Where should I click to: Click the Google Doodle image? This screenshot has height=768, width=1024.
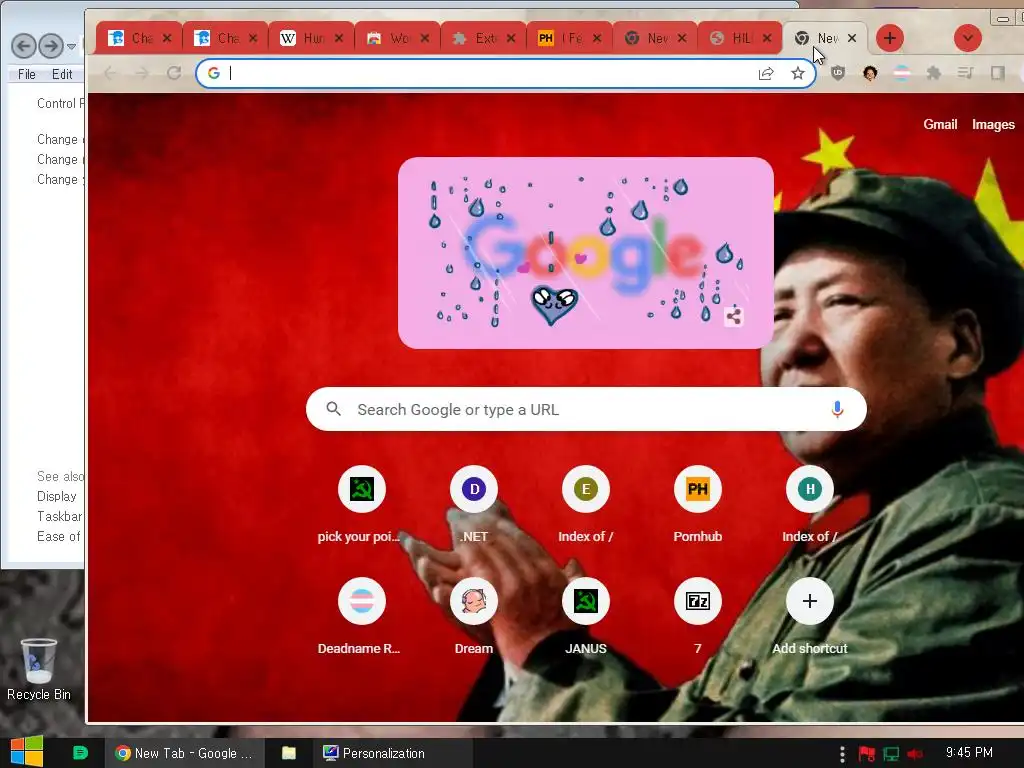(x=586, y=253)
